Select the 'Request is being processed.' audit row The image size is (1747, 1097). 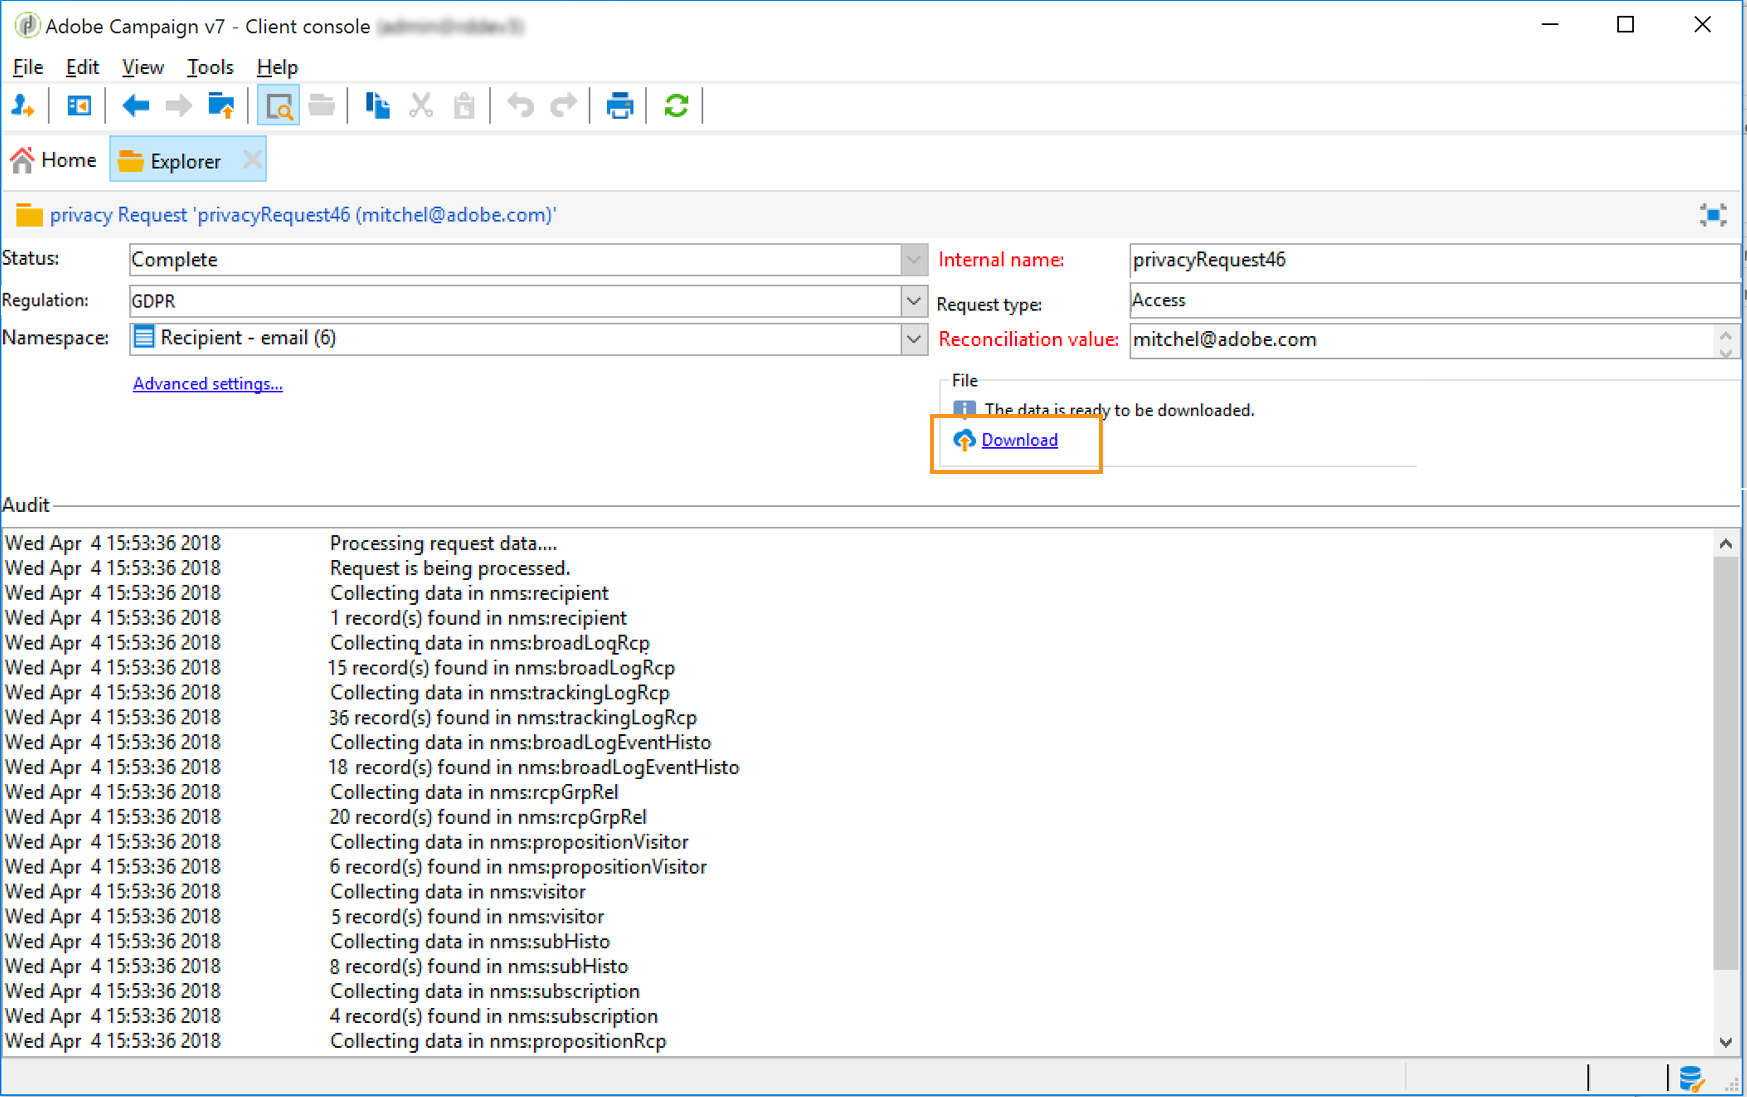[857, 568]
